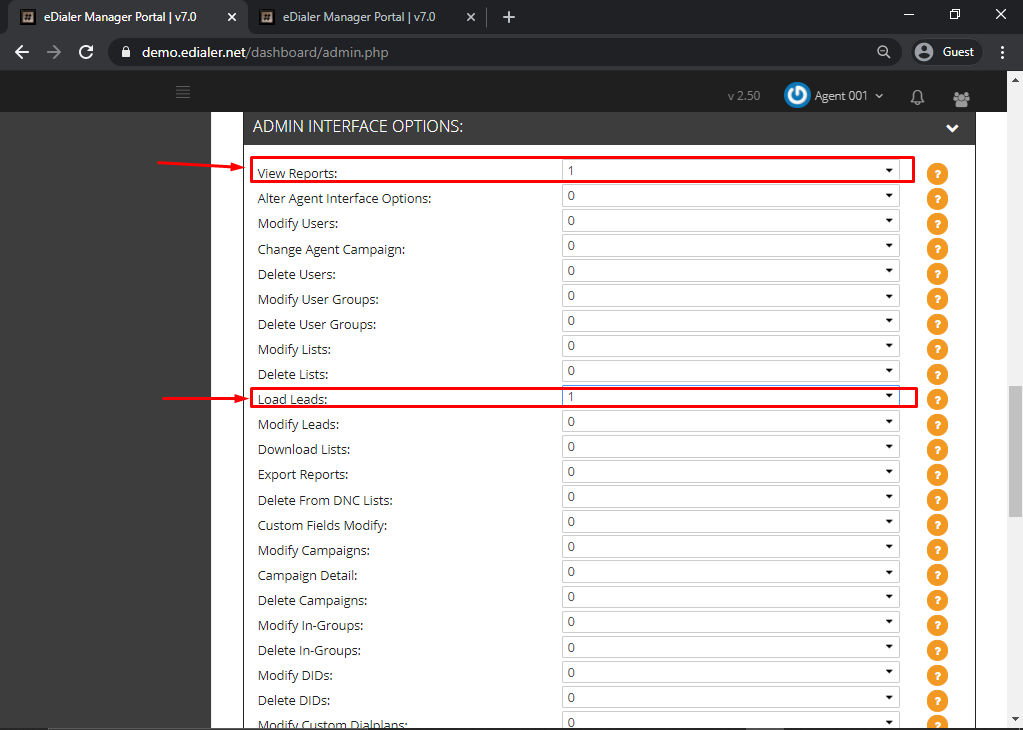This screenshot has width=1023, height=730.
Task: Reload the page with refresh icon
Action: 86,52
